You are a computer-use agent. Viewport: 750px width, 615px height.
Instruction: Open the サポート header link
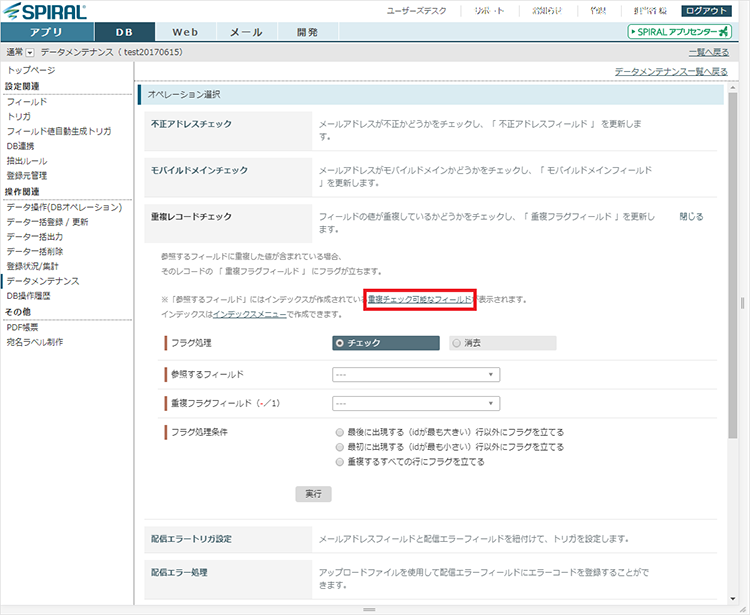[x=489, y=11]
